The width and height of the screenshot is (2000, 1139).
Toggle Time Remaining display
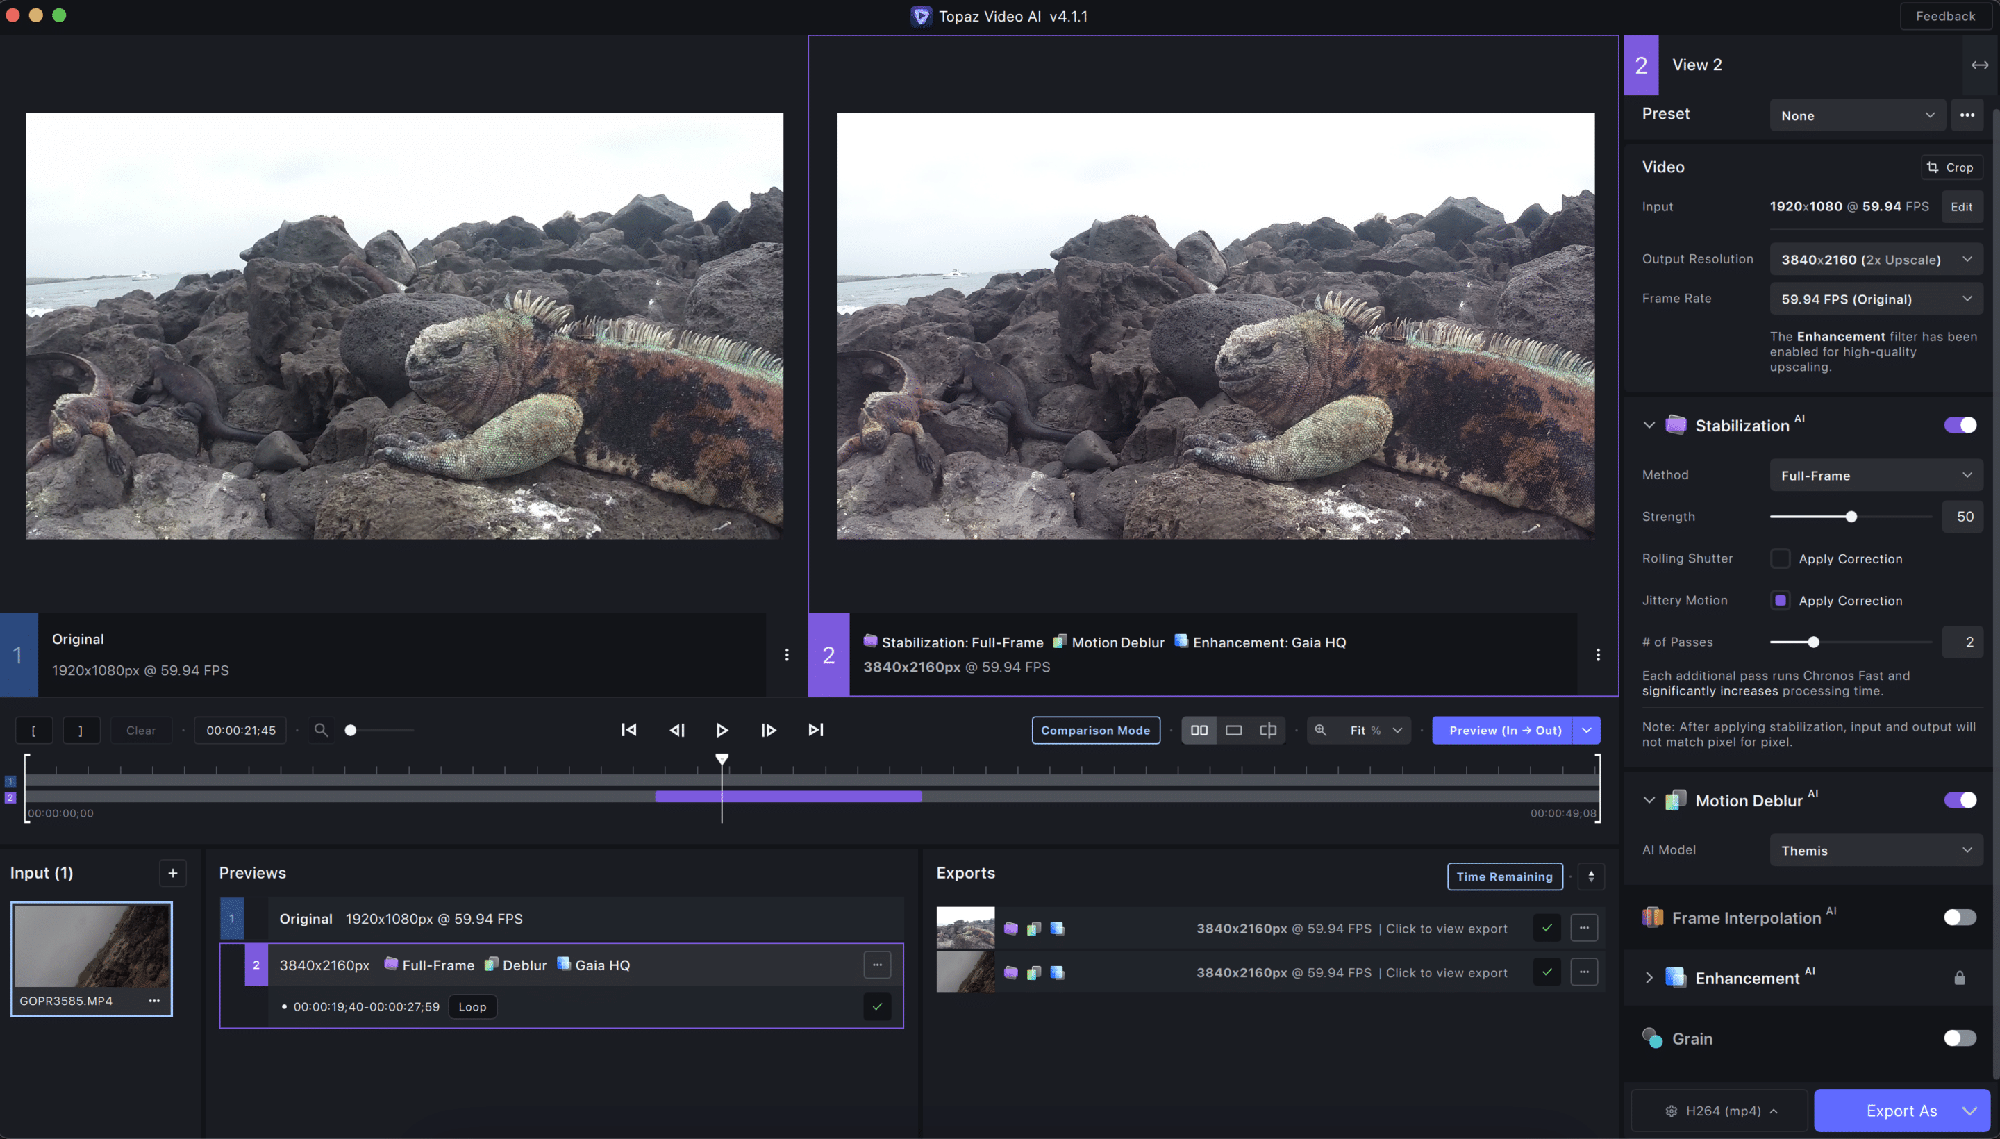tap(1505, 877)
